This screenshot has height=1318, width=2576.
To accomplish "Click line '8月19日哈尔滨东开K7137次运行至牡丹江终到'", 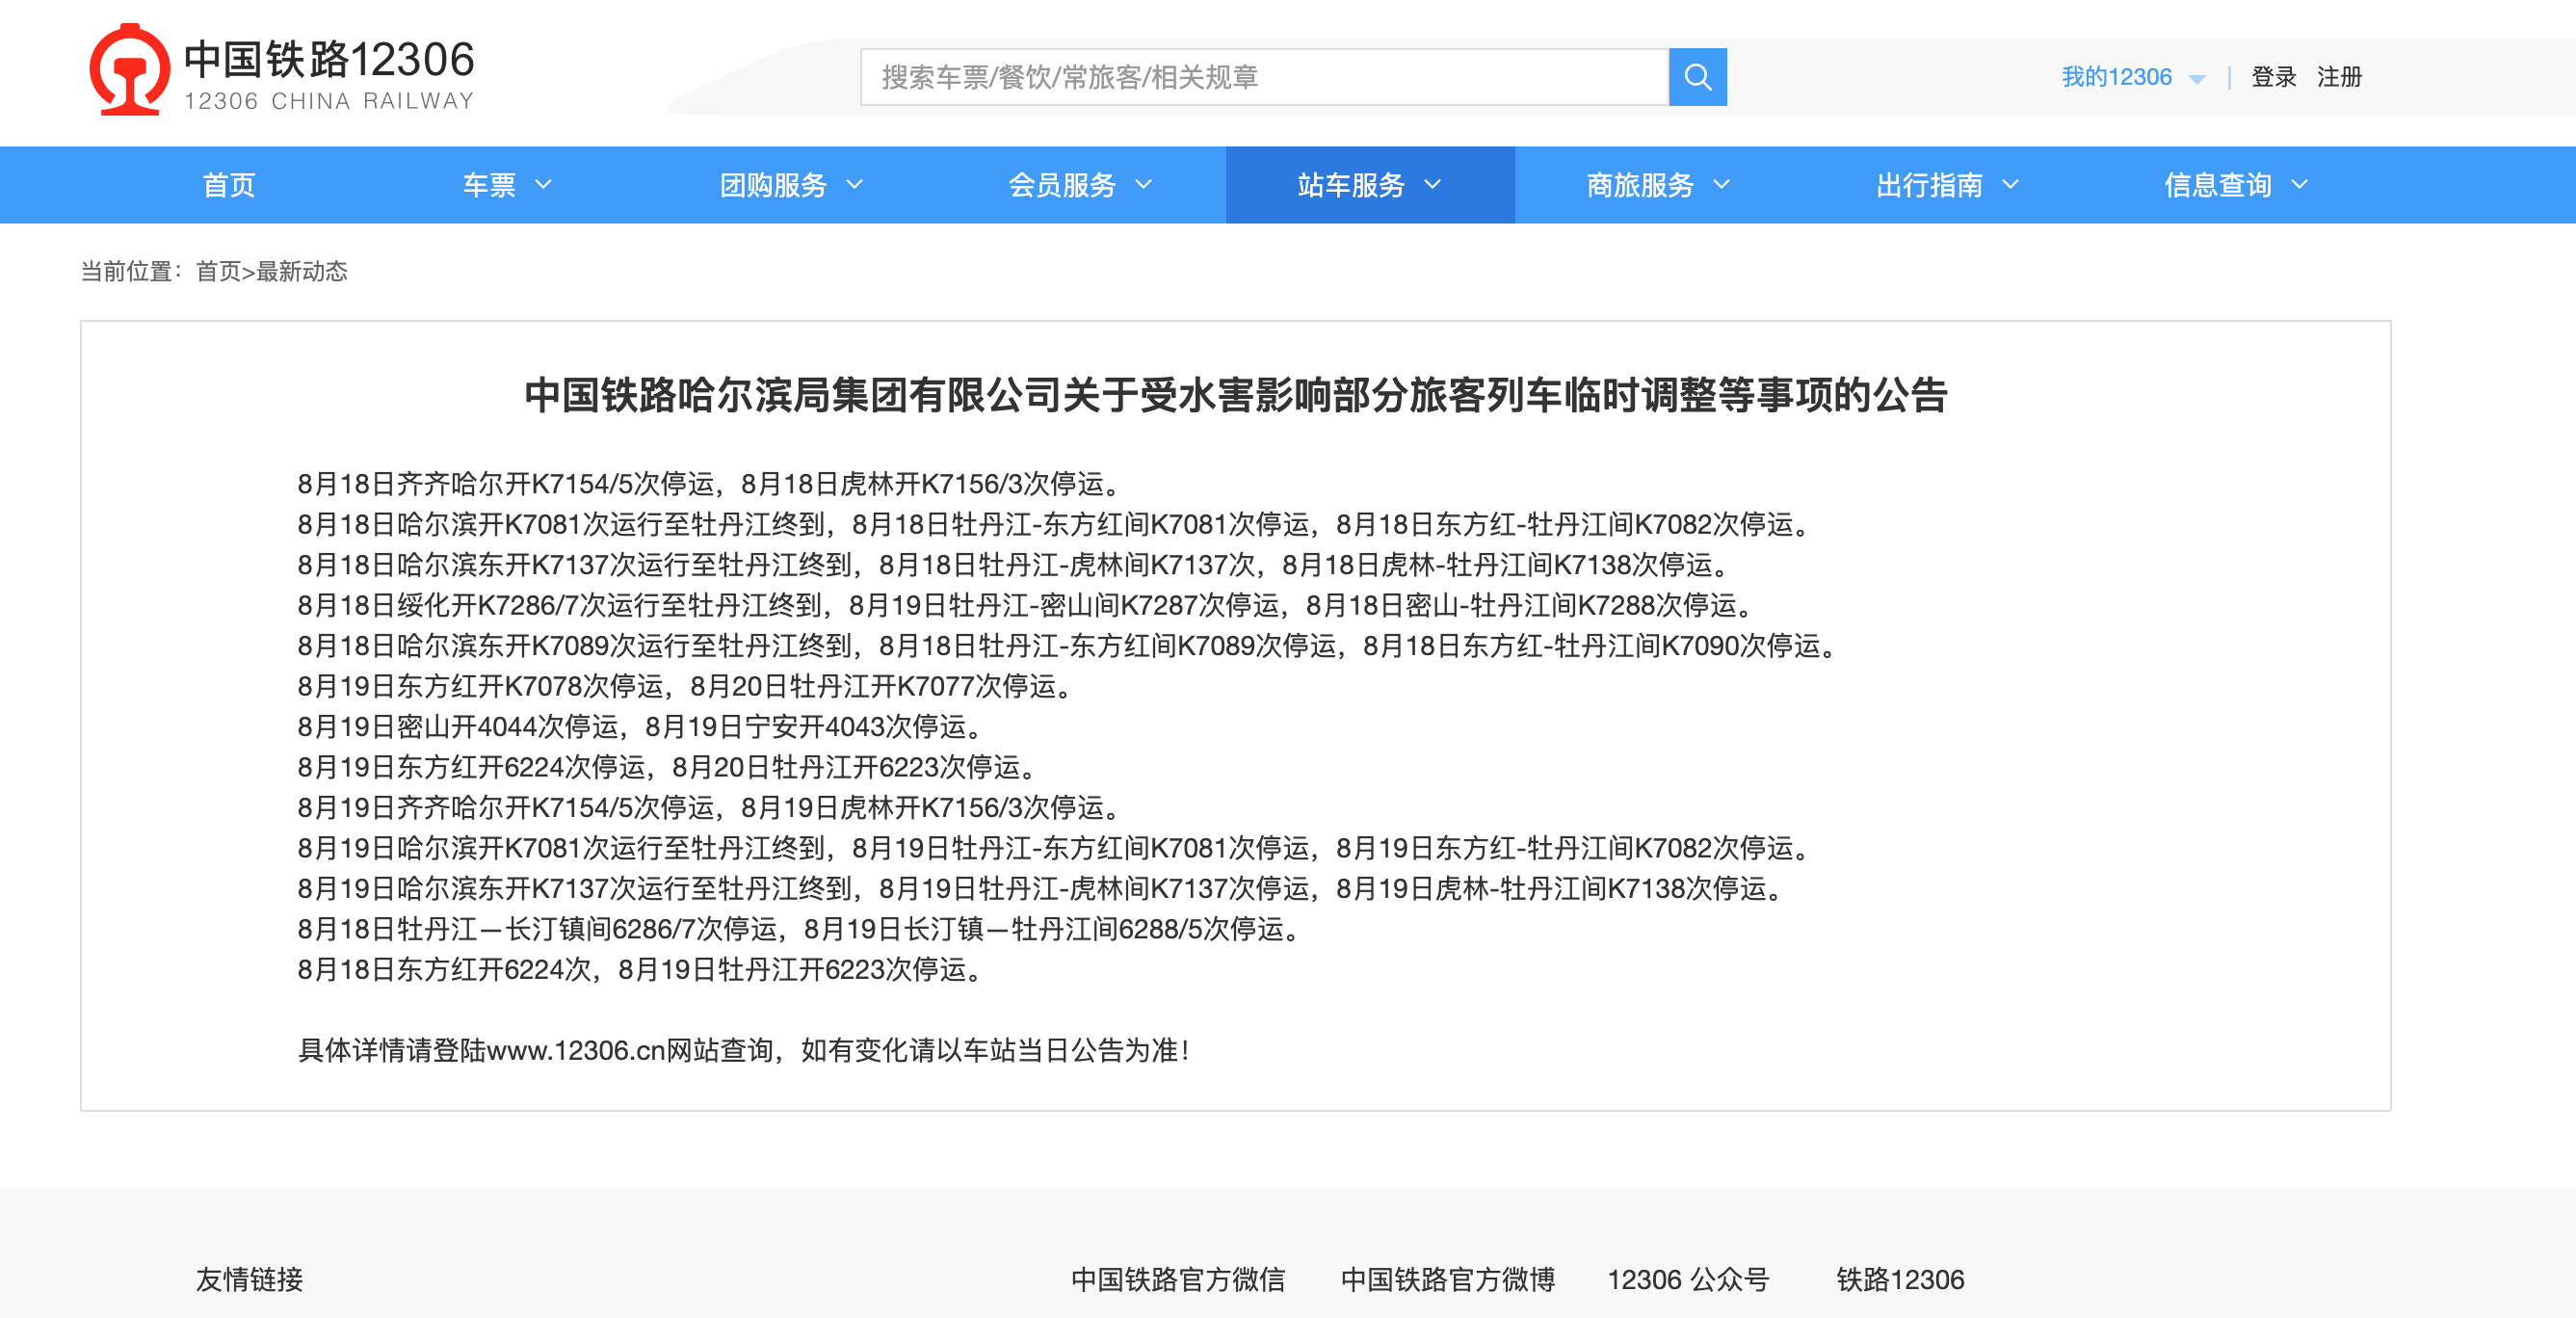I will (x=1042, y=889).
